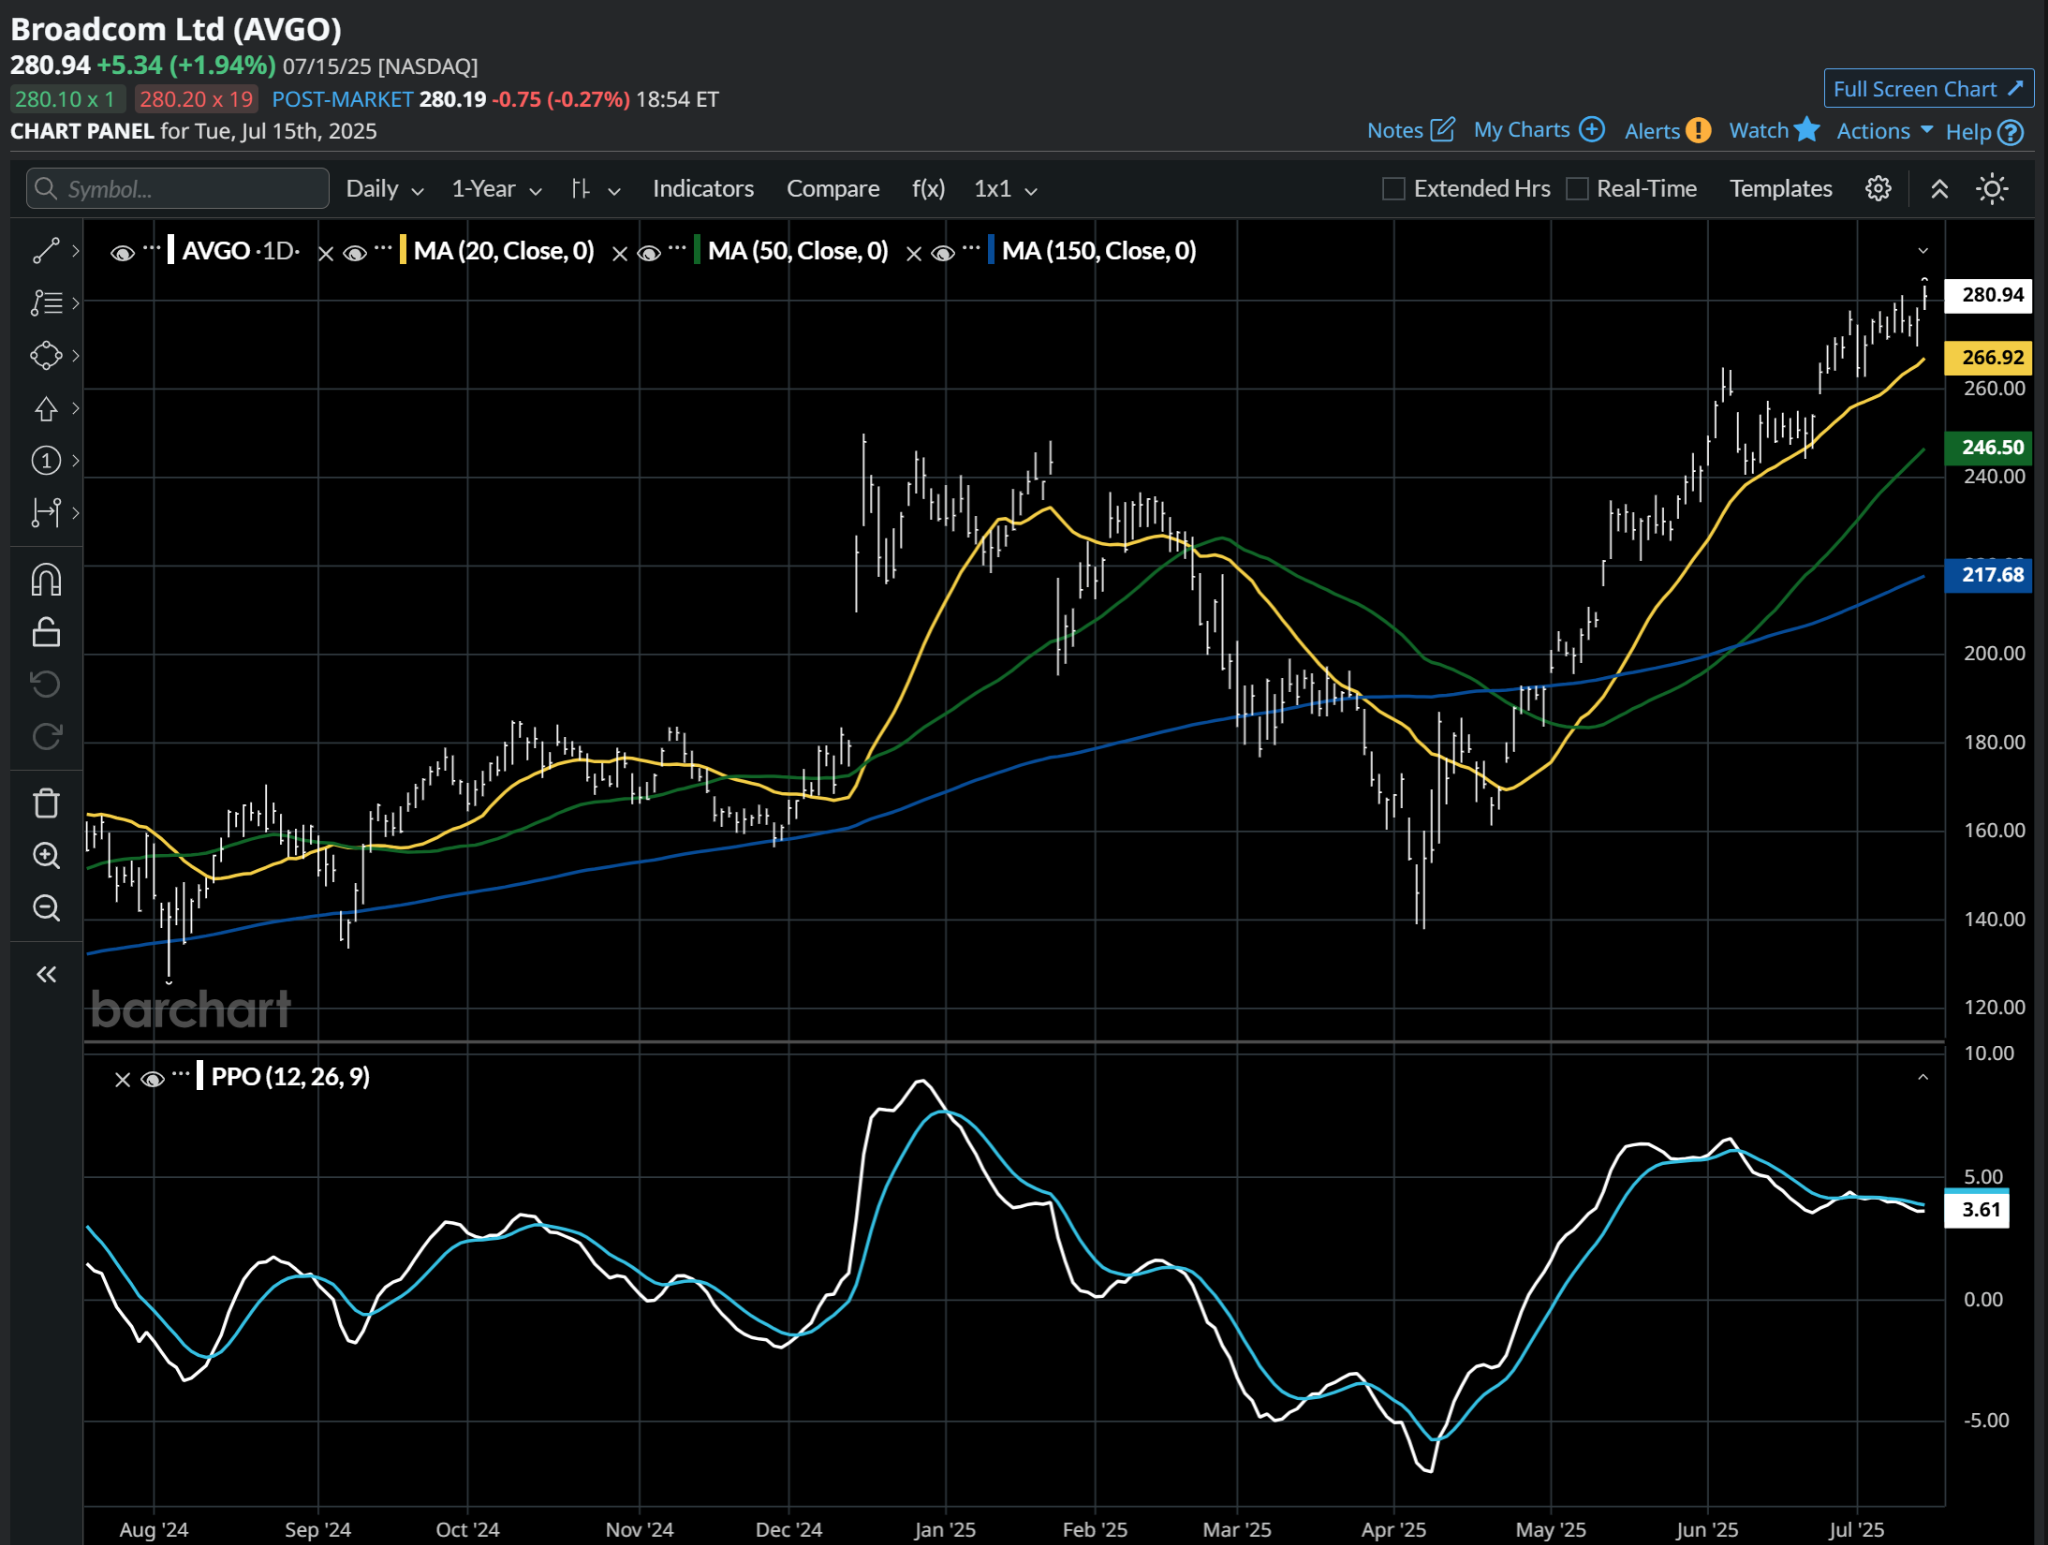Open the 1-Year period dropdown

(x=497, y=189)
